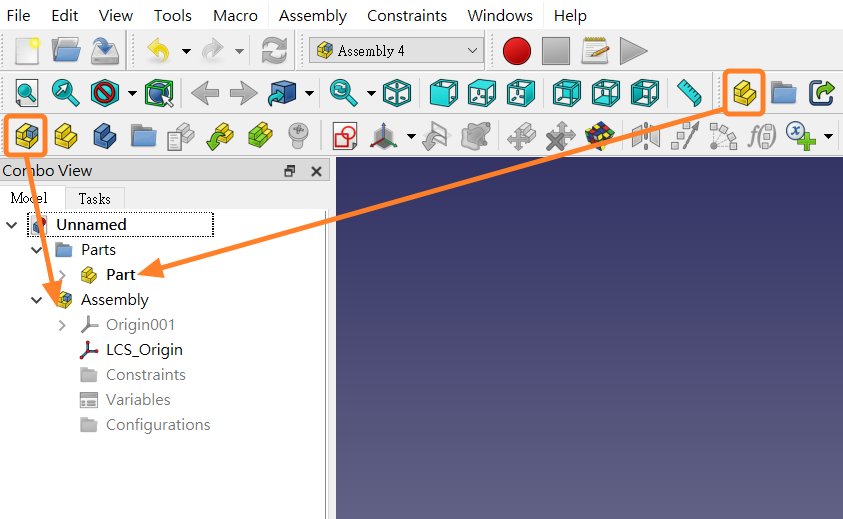Open the macro editor notepad icon
The width and height of the screenshot is (843, 519).
coord(595,51)
